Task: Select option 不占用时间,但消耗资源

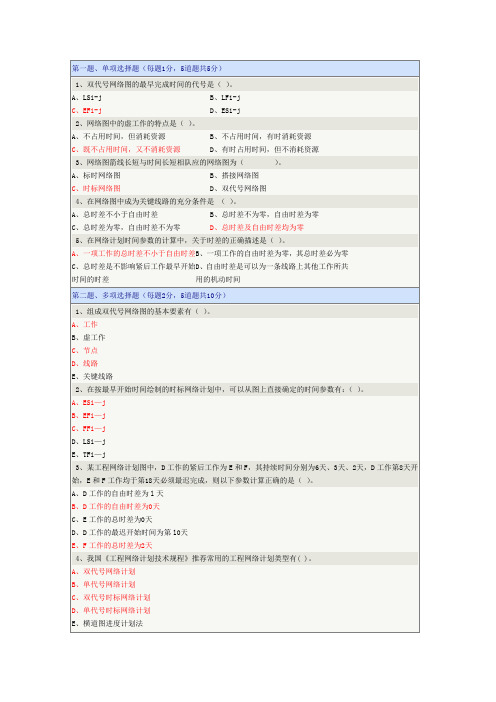Action: (x=119, y=136)
